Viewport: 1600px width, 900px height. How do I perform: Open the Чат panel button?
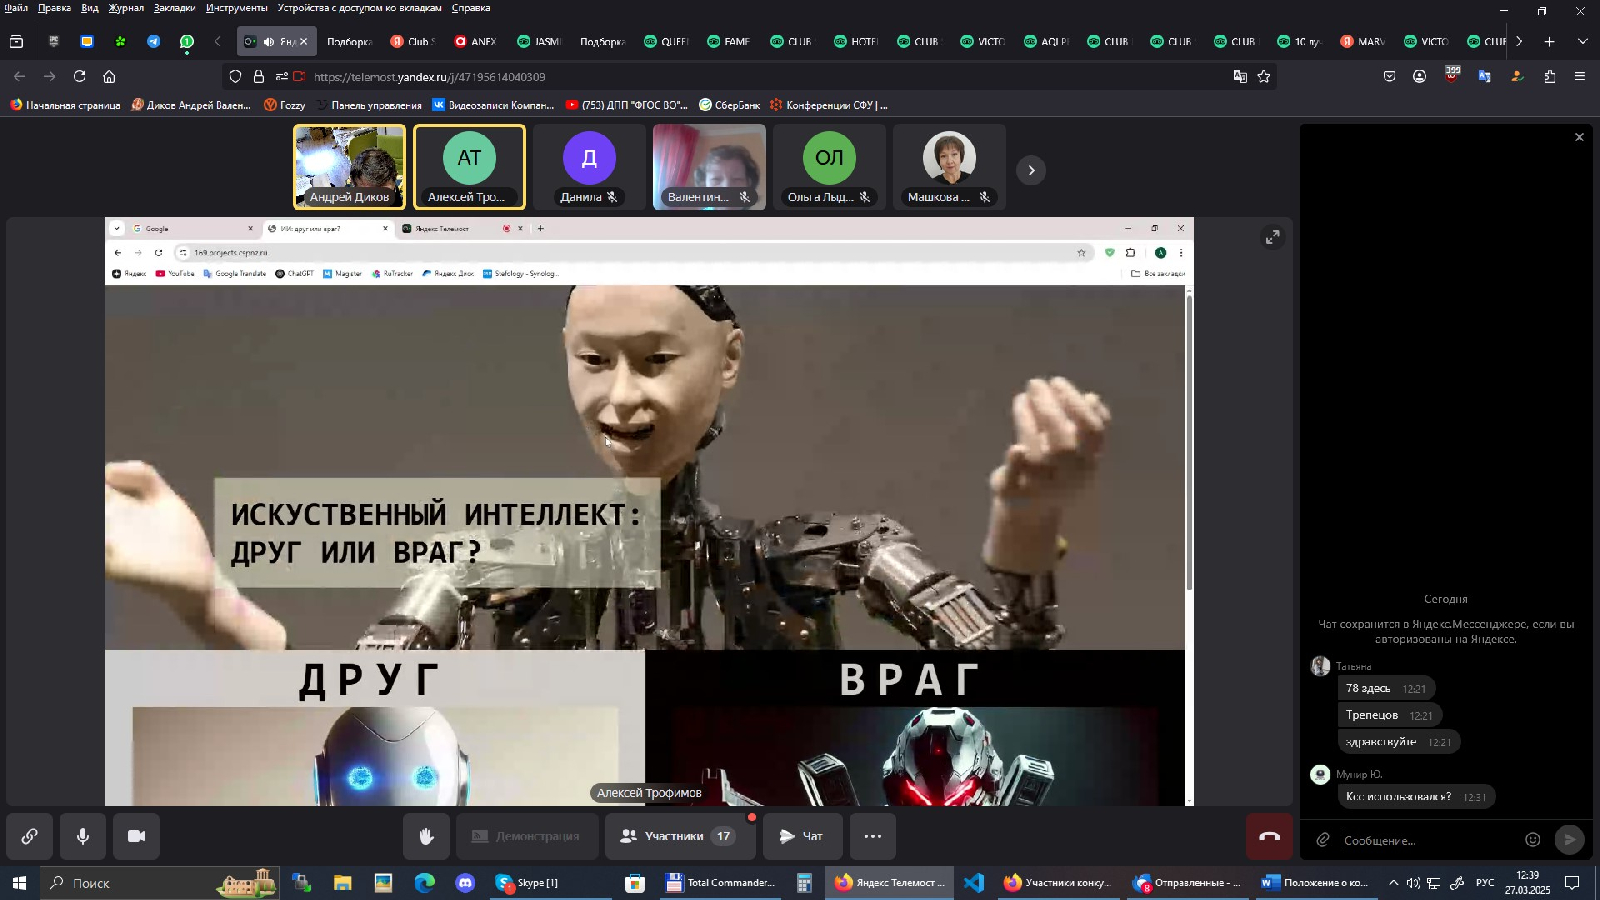click(x=802, y=836)
